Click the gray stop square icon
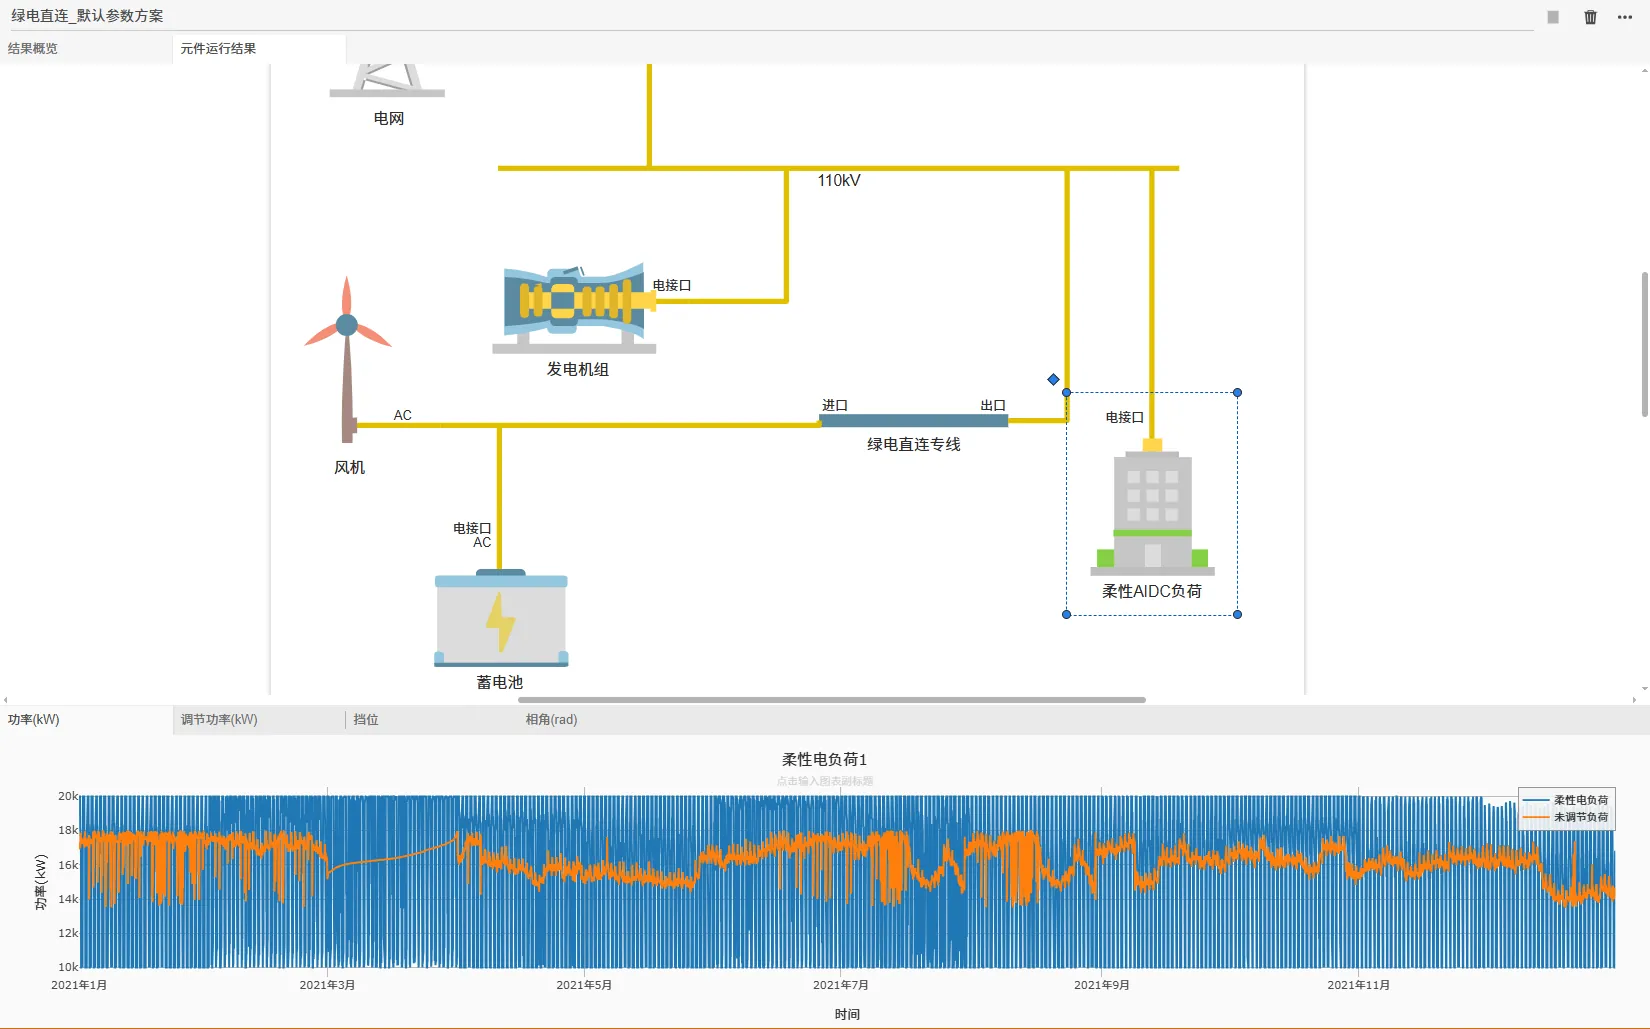This screenshot has width=1650, height=1029. (1553, 17)
